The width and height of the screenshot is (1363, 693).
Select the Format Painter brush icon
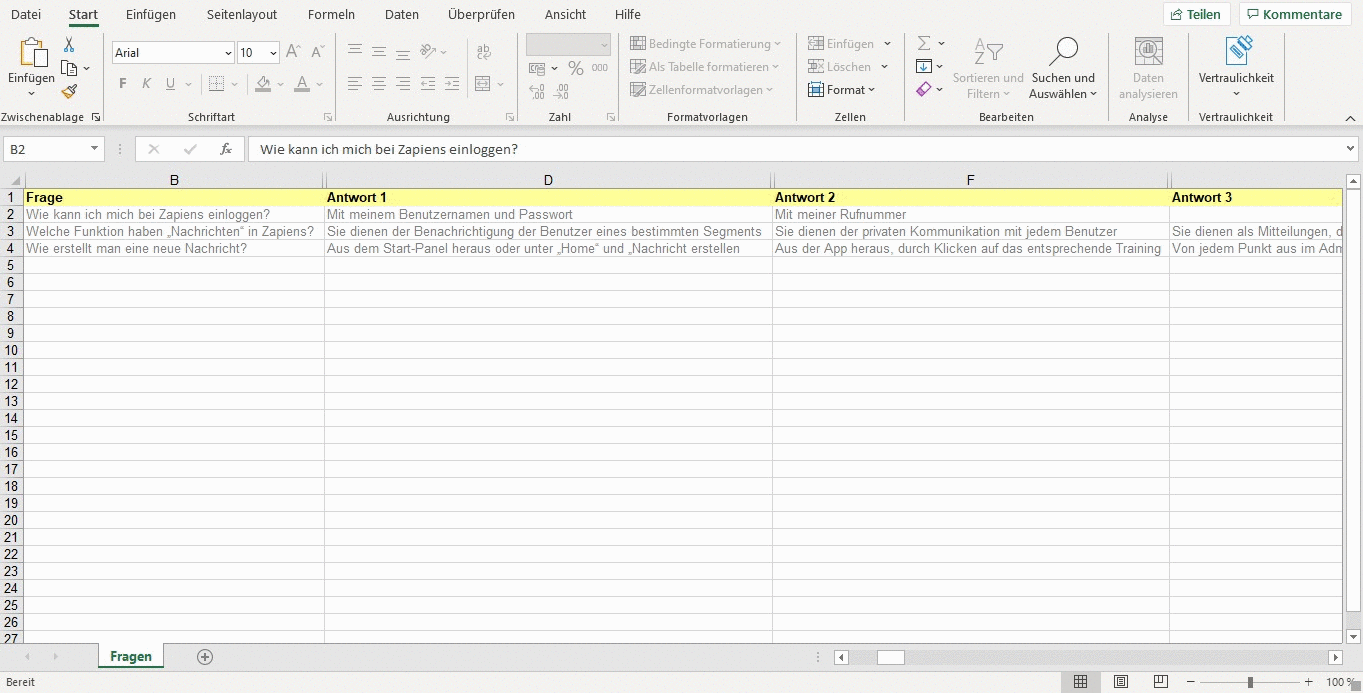tap(69, 91)
